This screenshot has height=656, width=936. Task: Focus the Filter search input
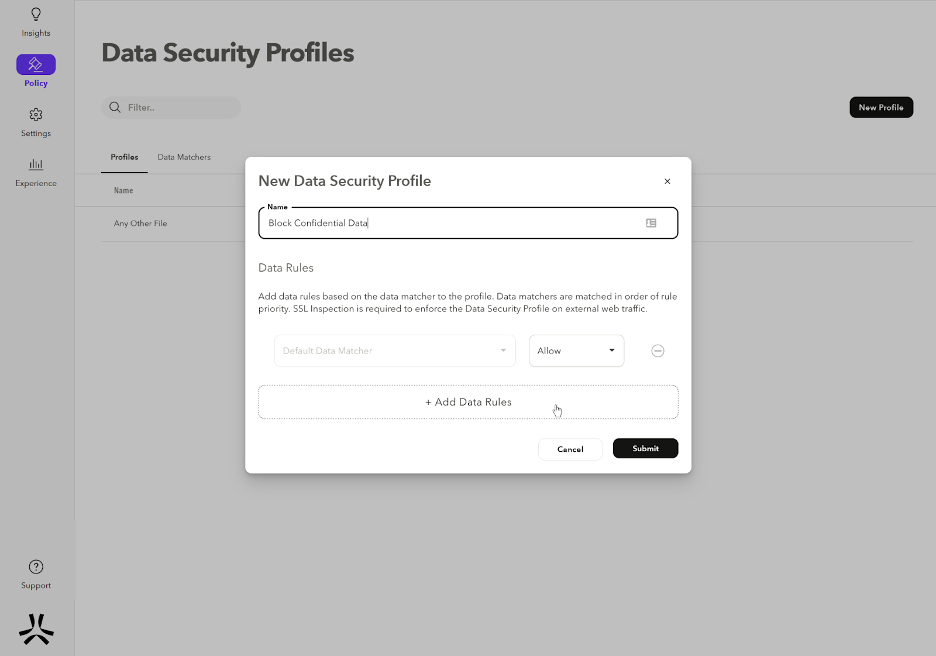180,107
